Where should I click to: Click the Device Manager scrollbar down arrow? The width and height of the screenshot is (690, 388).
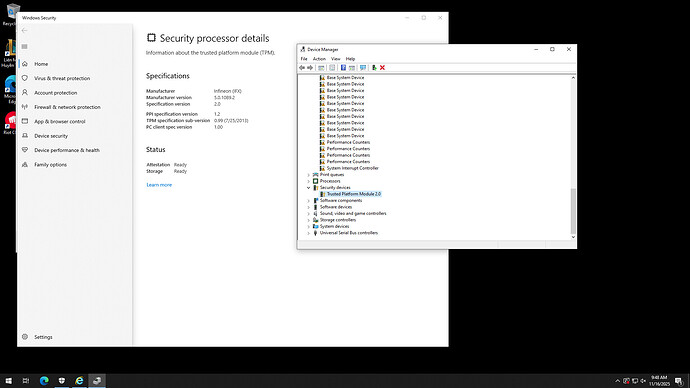click(573, 237)
